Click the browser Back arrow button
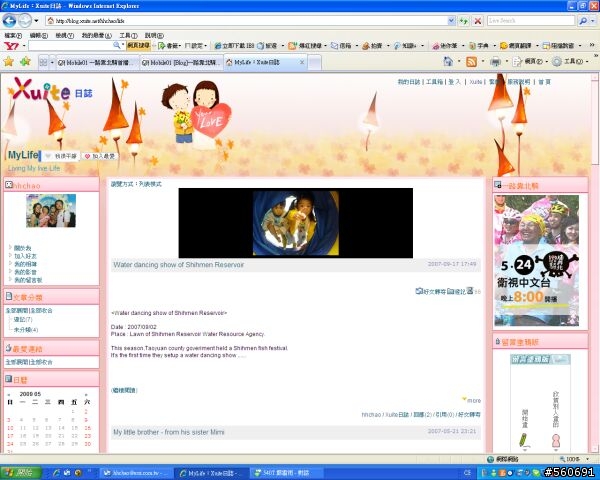The image size is (600, 480). (9, 21)
